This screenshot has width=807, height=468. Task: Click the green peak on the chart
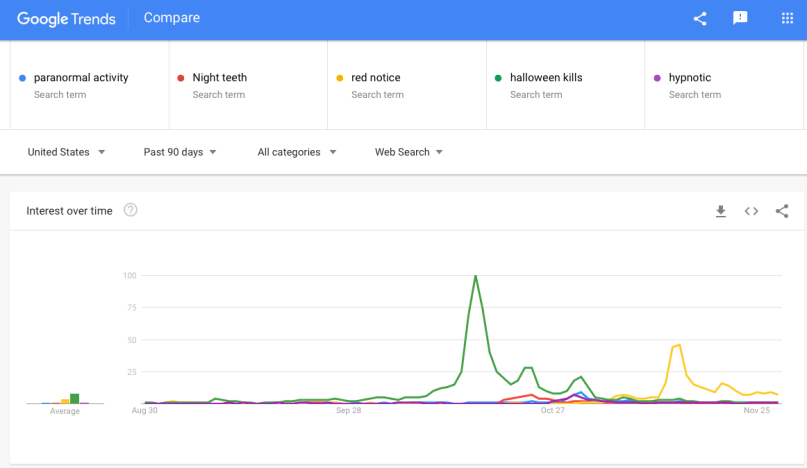click(475, 276)
